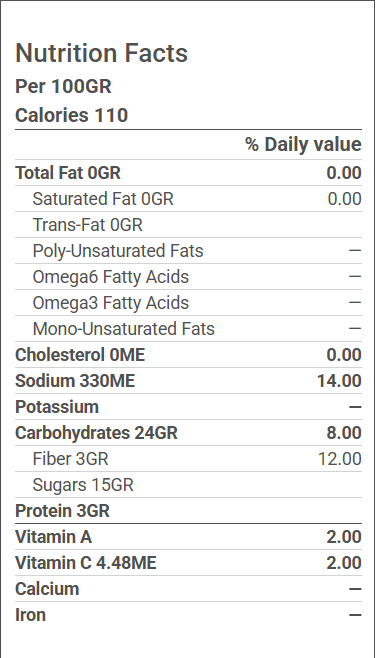Click the Saturated Fat 0GR entry

click(103, 199)
